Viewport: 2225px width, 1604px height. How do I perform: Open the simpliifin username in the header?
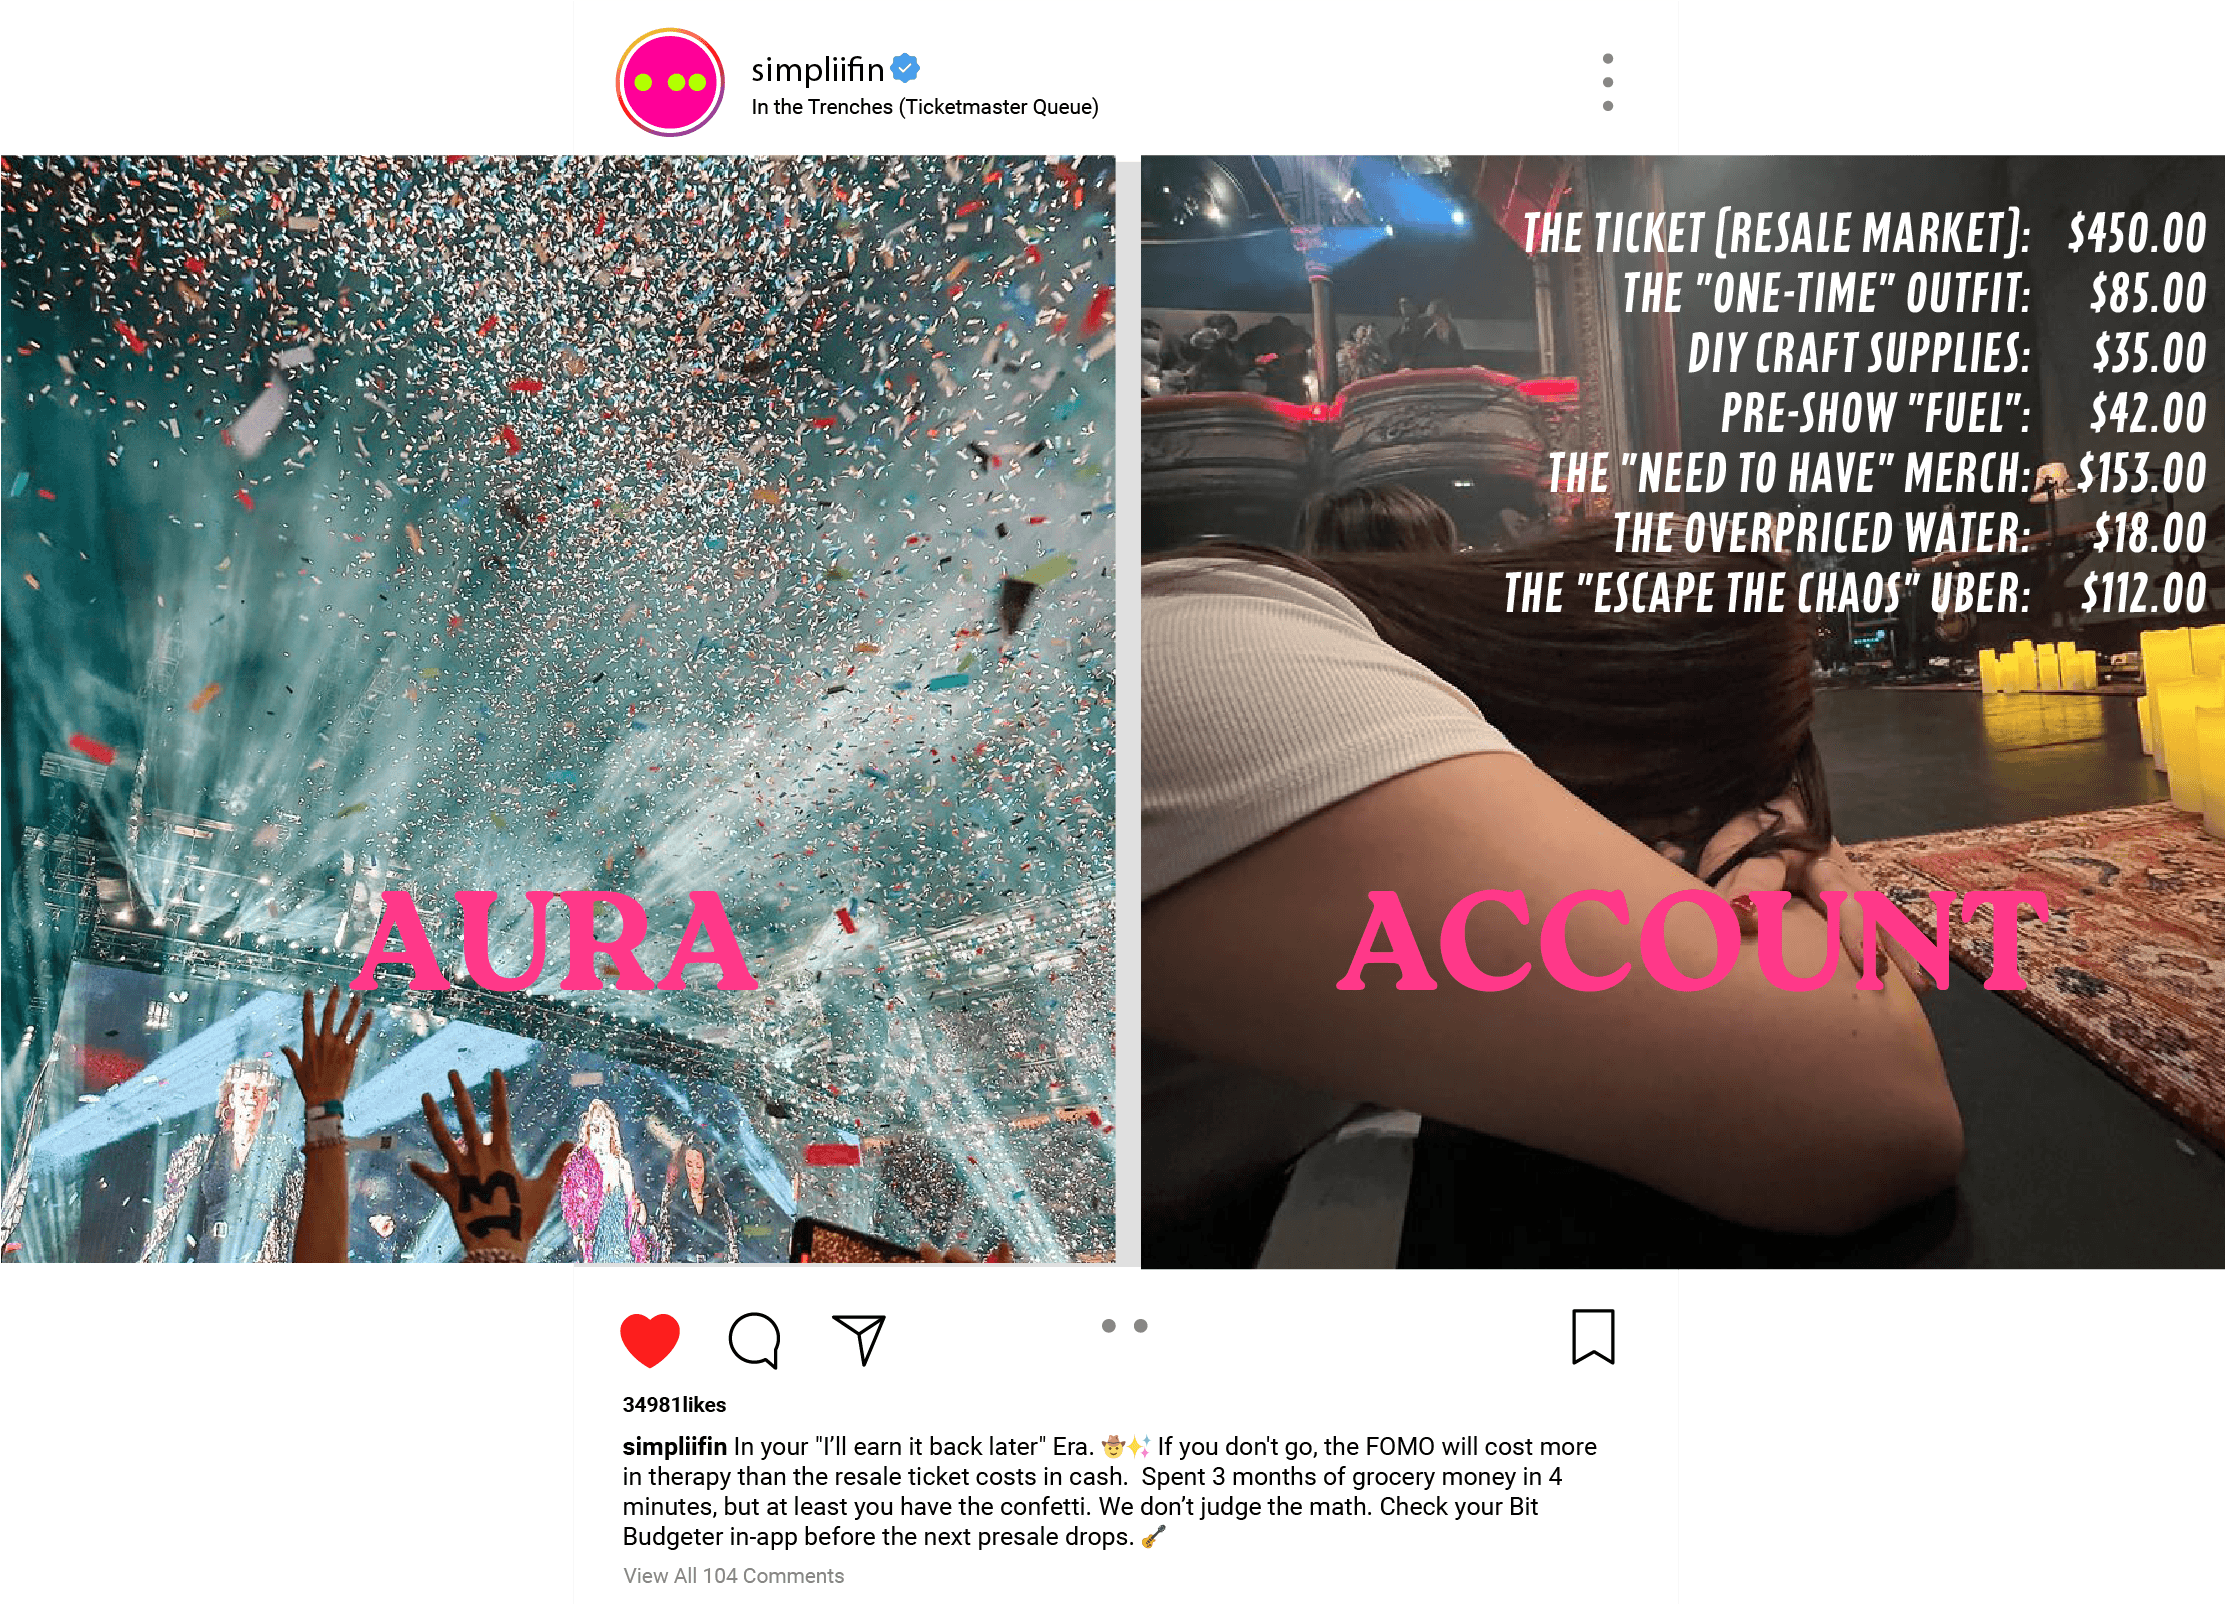pos(817,69)
